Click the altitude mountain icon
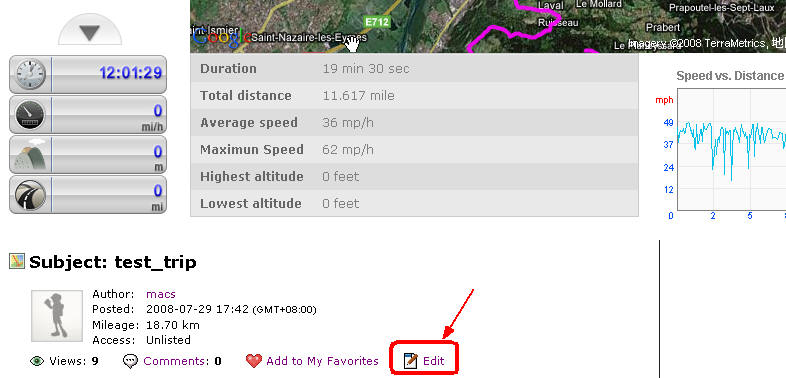 [31, 154]
